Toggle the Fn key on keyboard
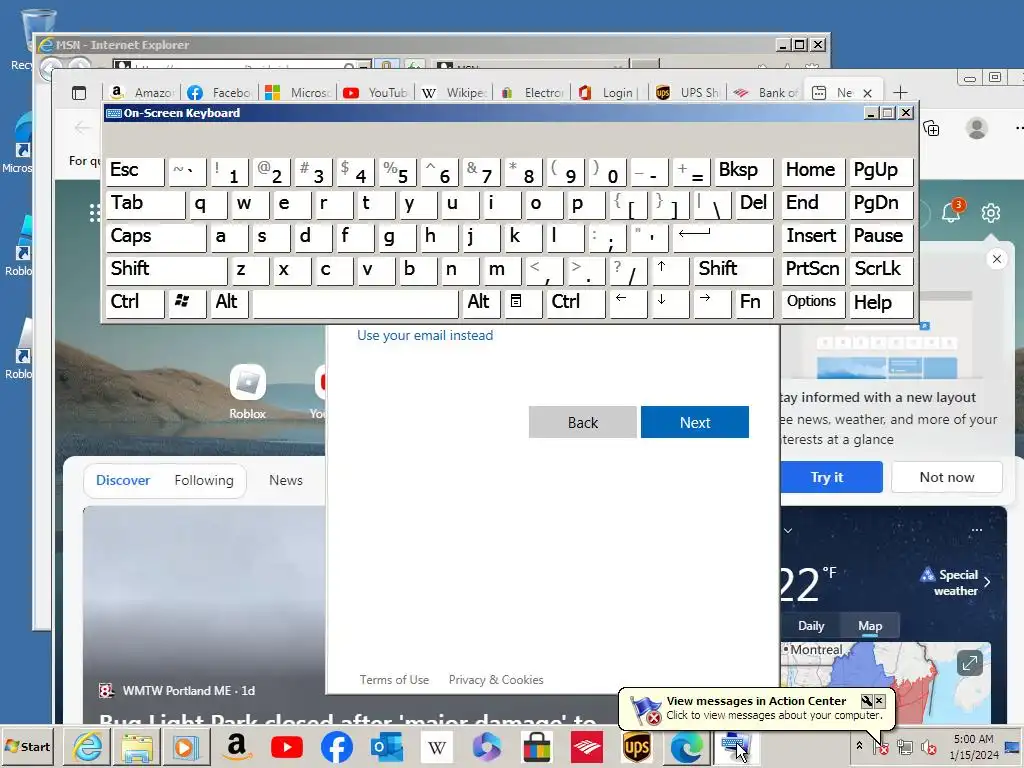Viewport: 1024px width, 768px height. click(x=754, y=303)
